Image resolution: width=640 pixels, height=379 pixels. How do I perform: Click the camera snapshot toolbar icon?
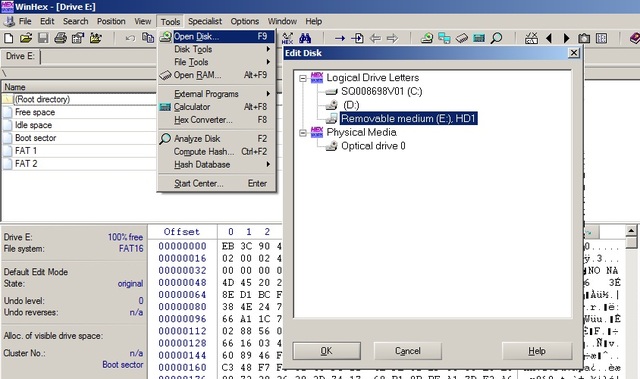pos(584,38)
